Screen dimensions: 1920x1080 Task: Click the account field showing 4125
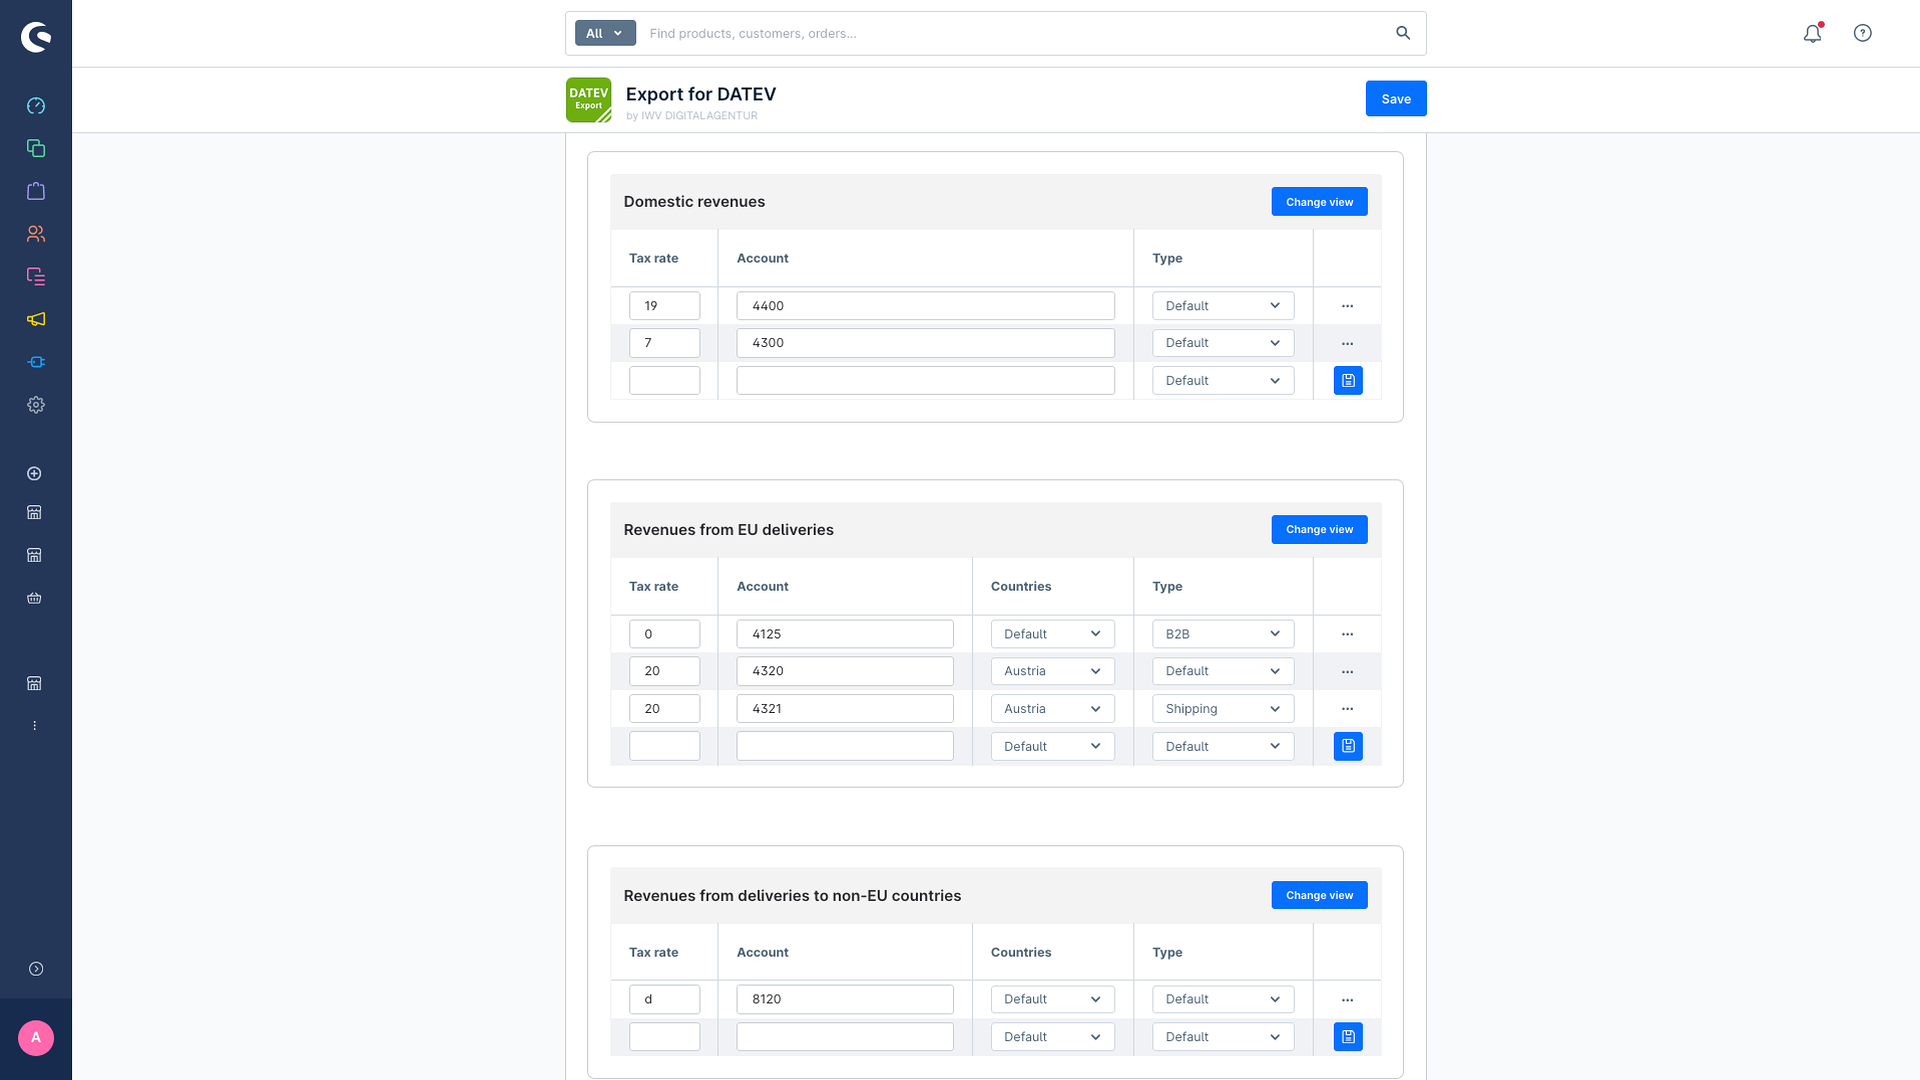pos(845,634)
